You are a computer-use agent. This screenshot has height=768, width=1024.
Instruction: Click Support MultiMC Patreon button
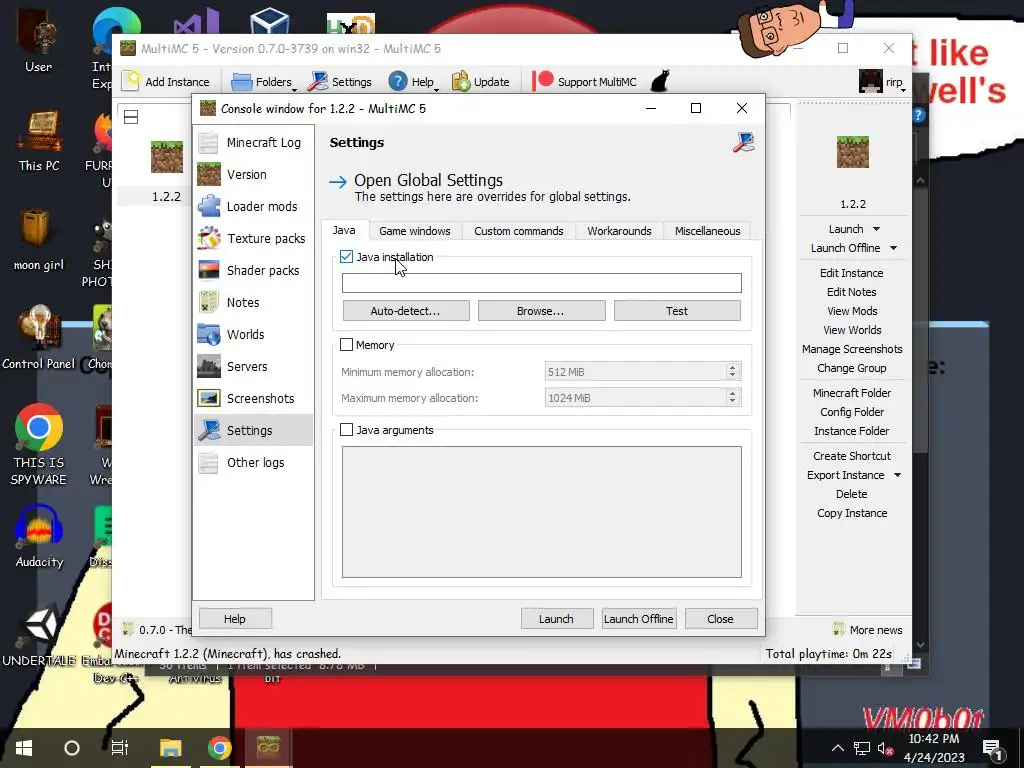tap(584, 82)
